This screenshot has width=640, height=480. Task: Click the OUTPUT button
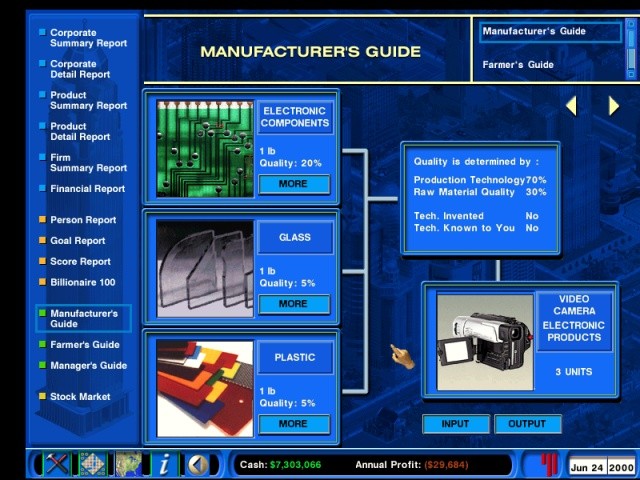[527, 424]
